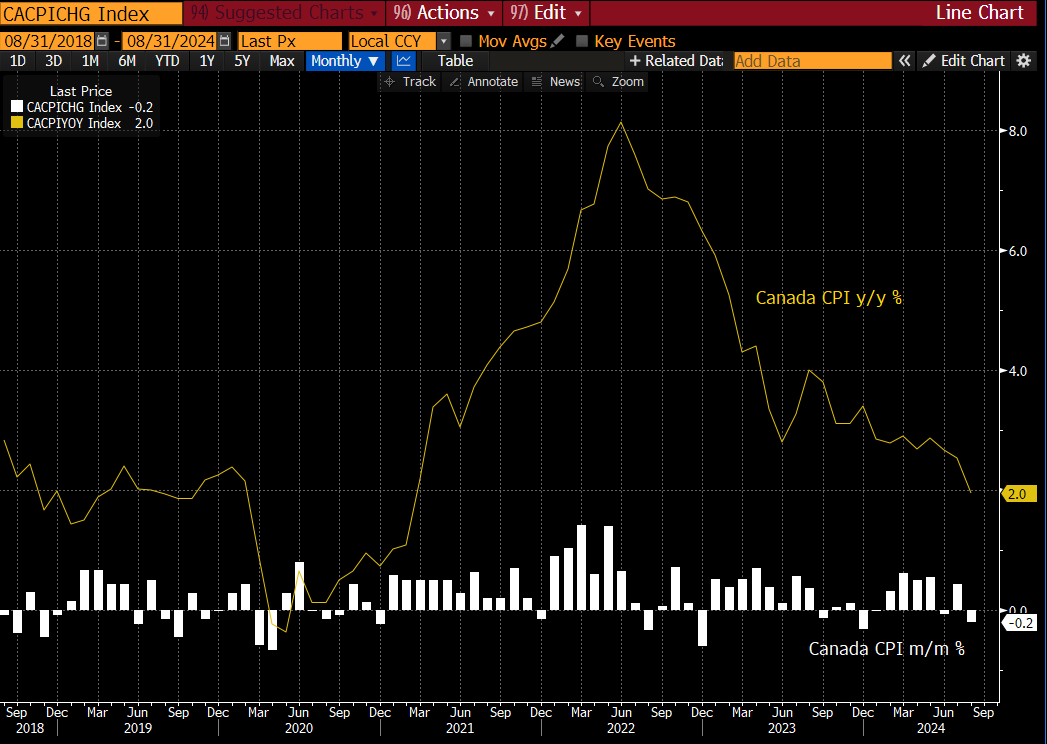Click the yellow CACPIYOY legend color swatch
The height and width of the screenshot is (744, 1047).
pos(17,123)
